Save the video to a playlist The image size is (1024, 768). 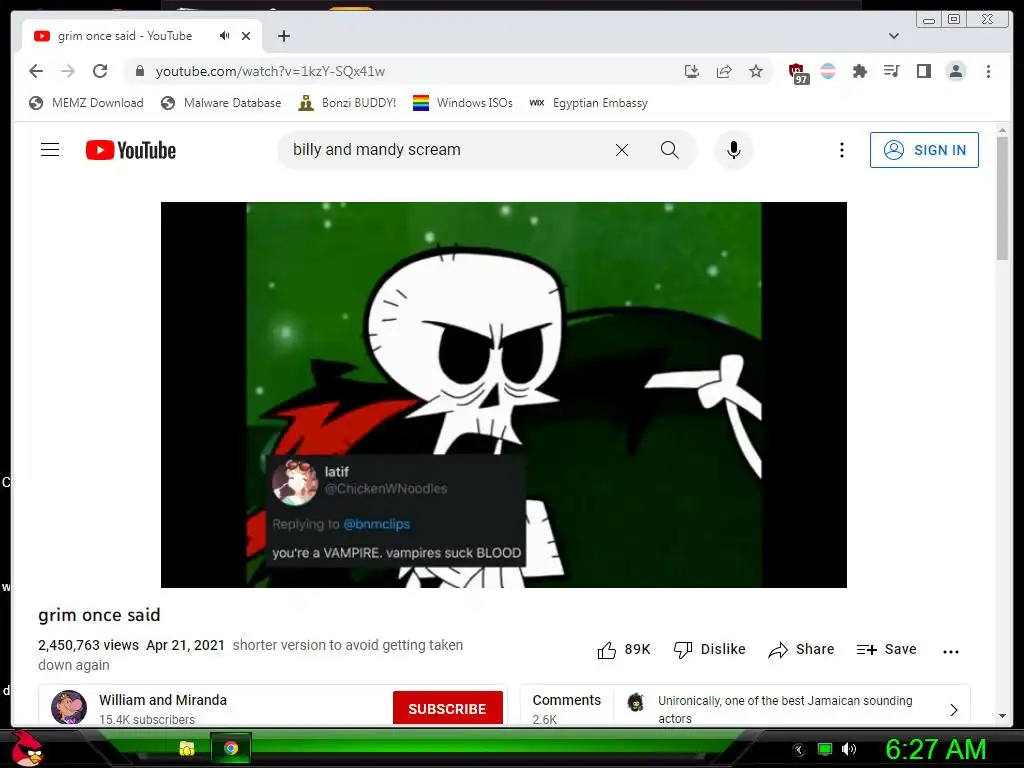[886, 650]
